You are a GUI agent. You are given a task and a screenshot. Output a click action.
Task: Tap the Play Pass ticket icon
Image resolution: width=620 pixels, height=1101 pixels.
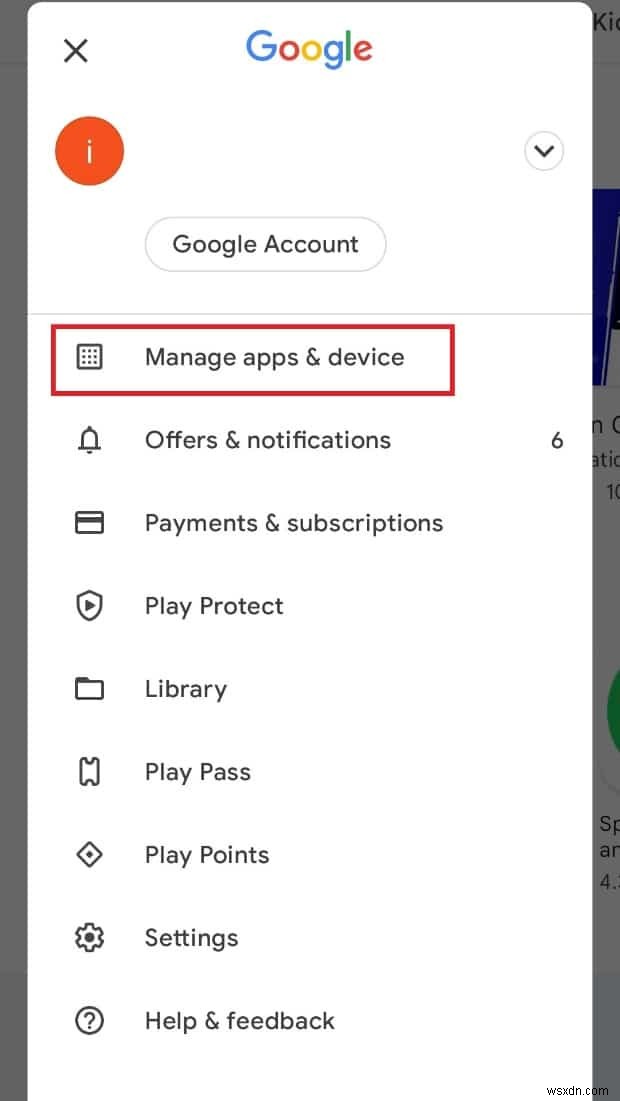(89, 772)
